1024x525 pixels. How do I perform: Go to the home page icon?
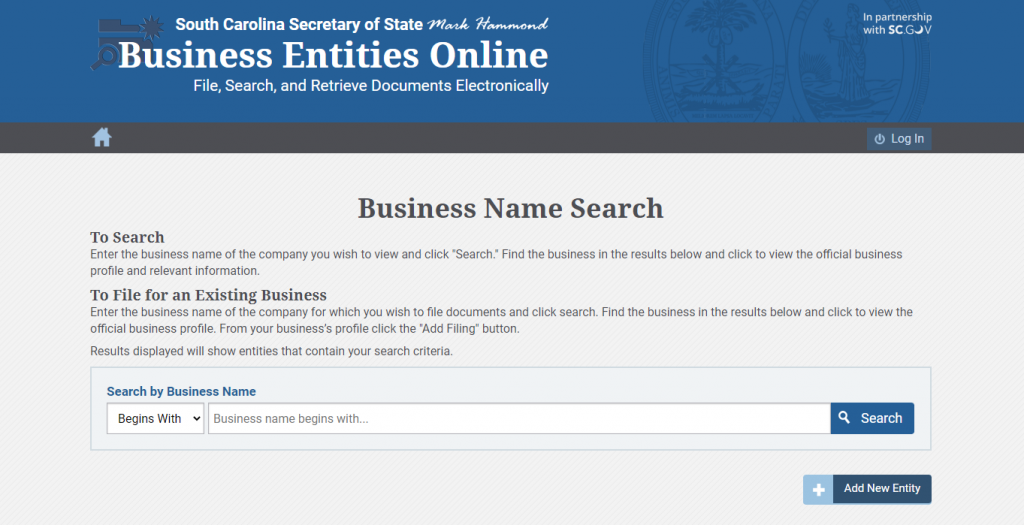click(102, 138)
